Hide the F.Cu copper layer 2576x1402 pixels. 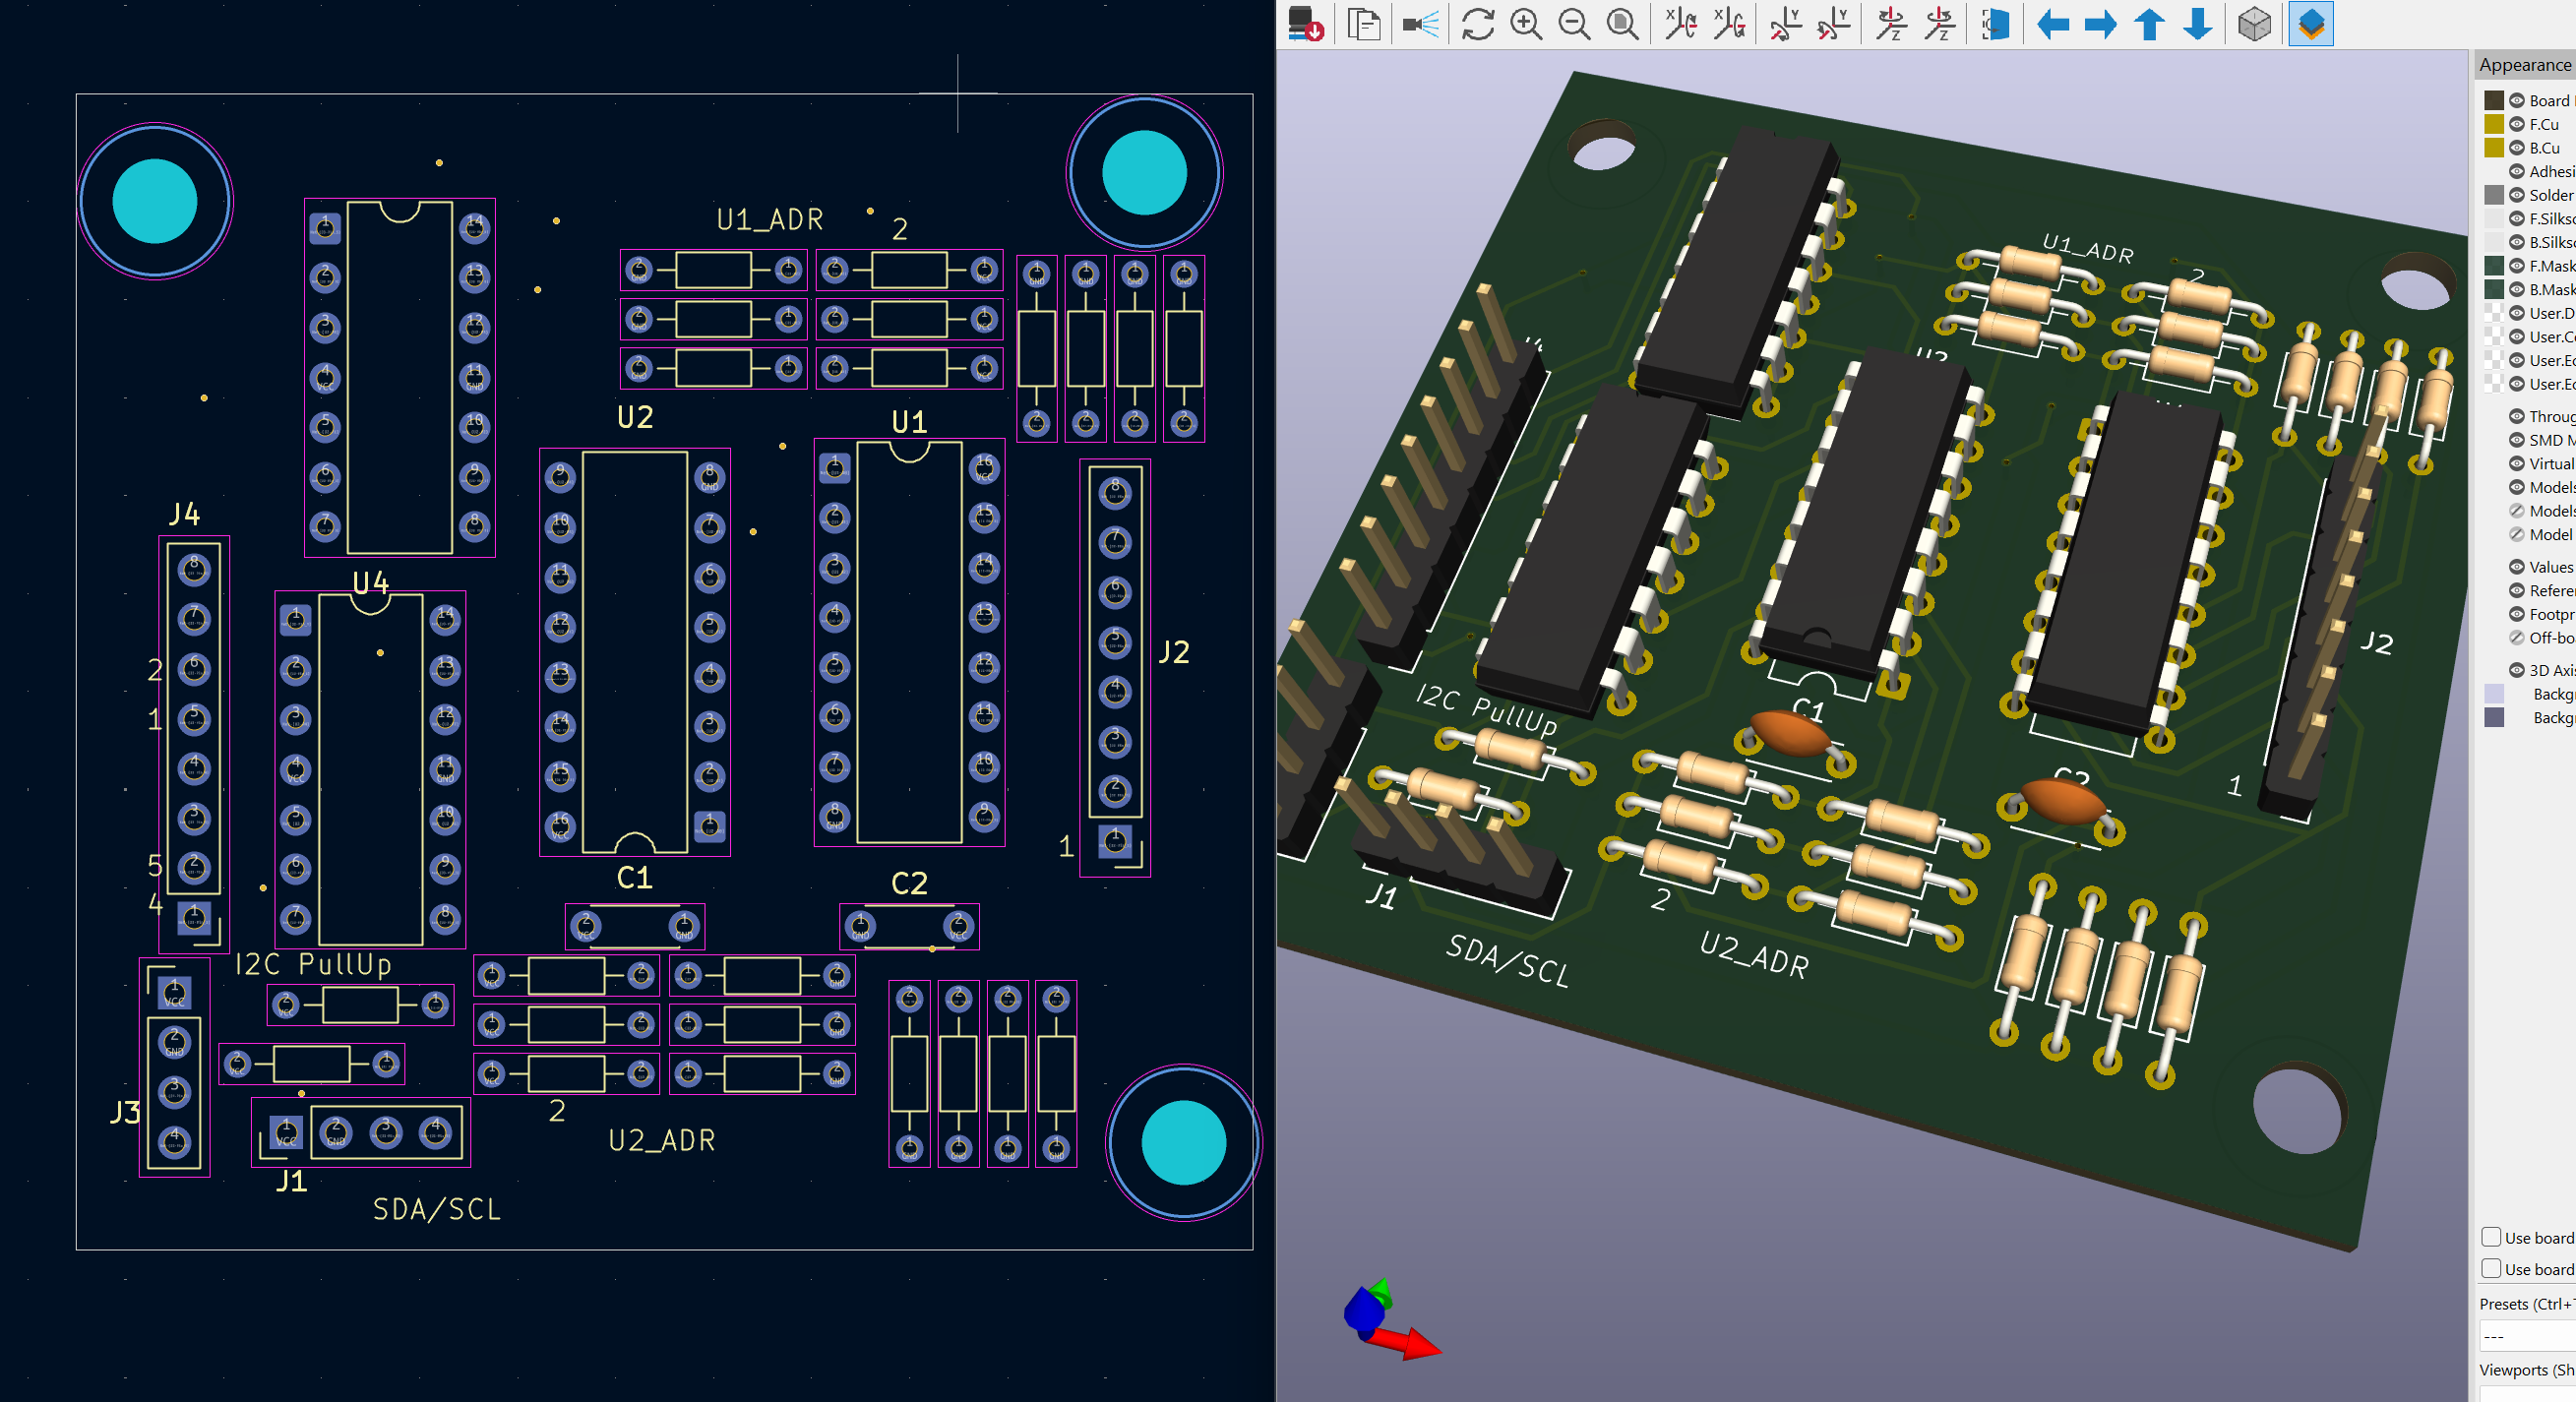click(x=2516, y=124)
